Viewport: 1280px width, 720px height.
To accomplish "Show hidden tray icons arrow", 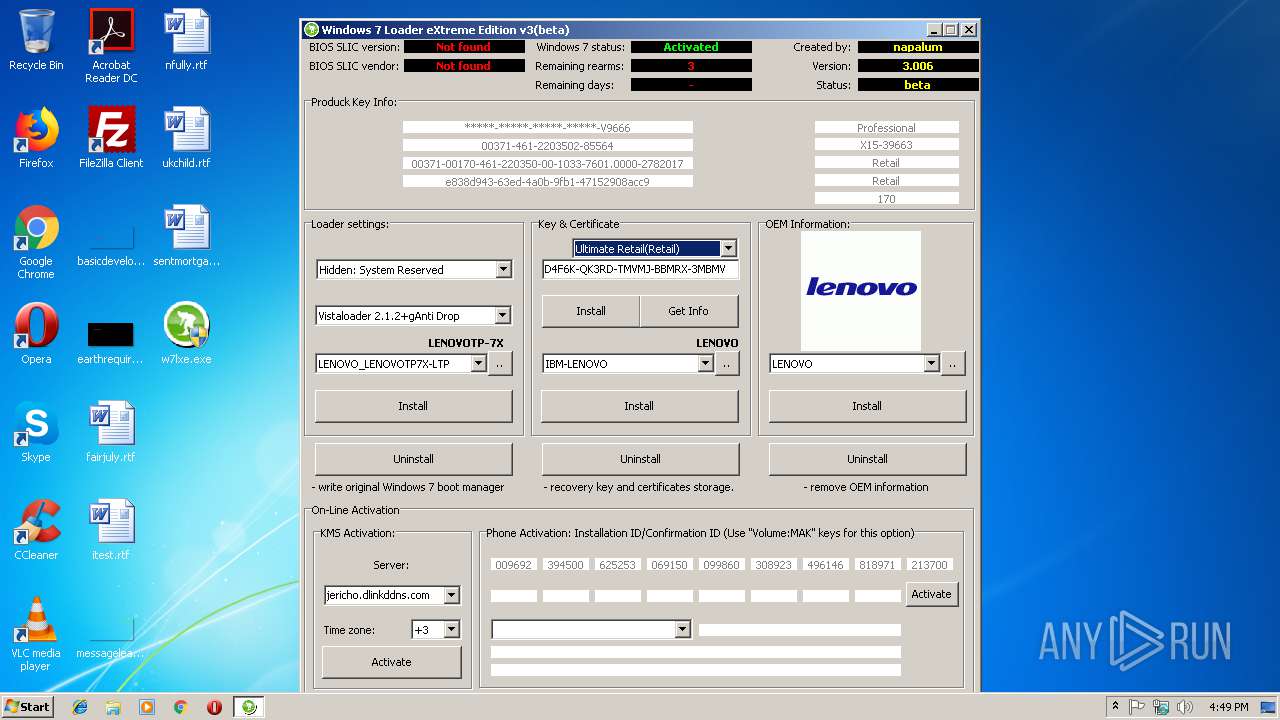I will [1115, 707].
